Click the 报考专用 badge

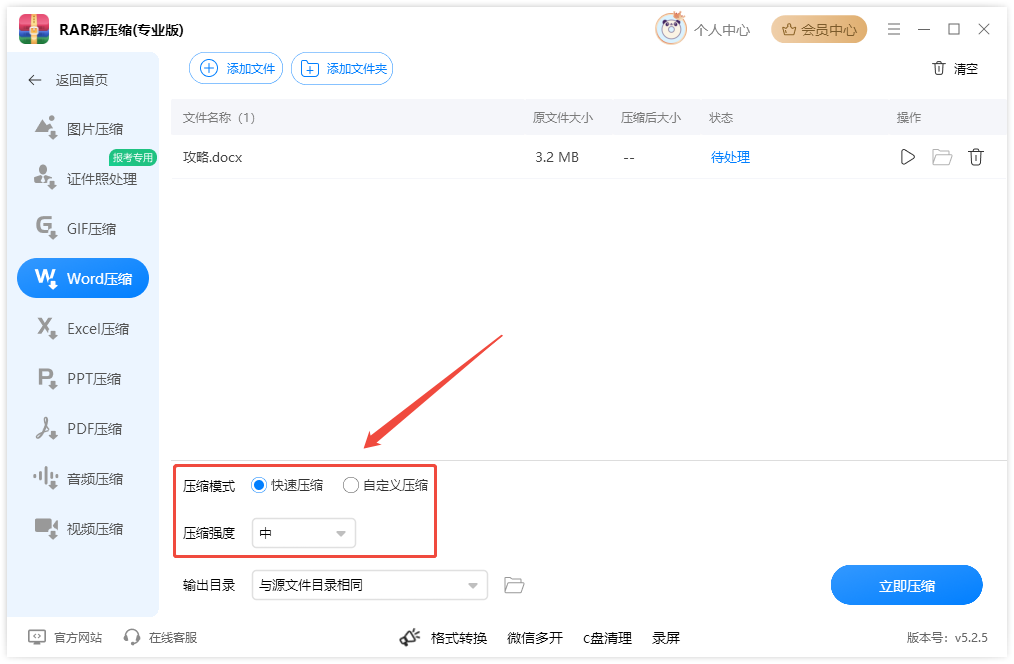point(133,157)
